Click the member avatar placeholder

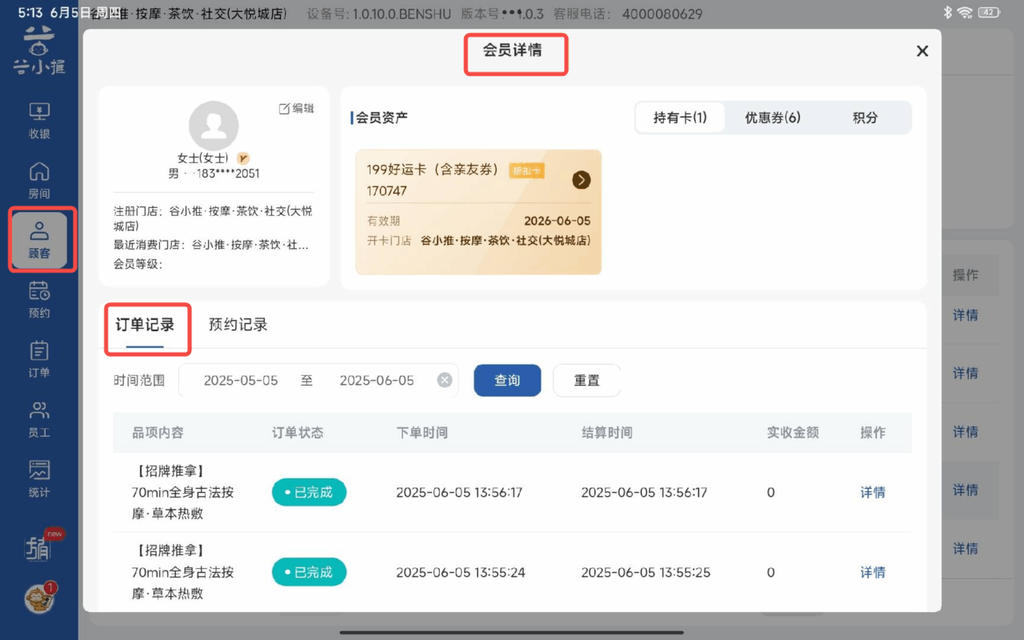214,125
